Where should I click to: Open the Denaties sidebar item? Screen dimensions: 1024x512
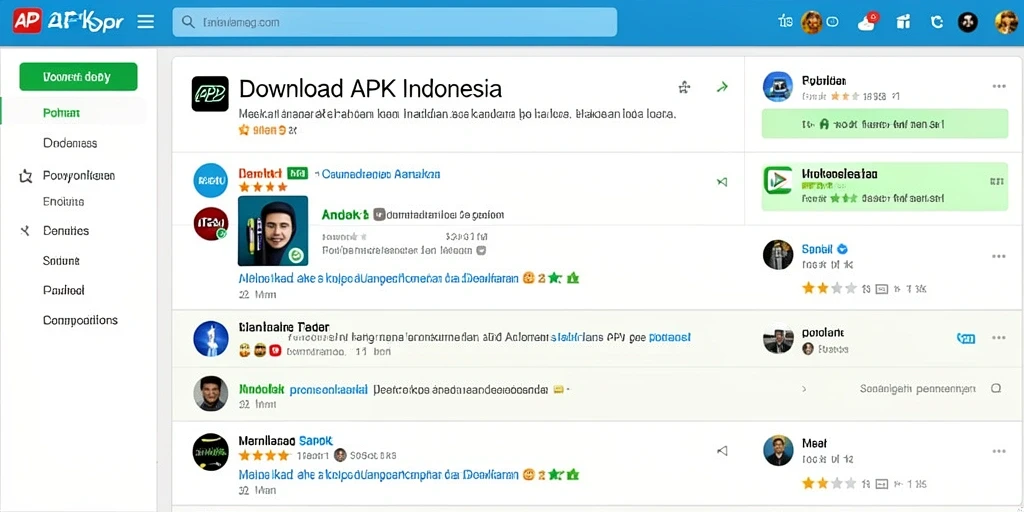click(66, 231)
